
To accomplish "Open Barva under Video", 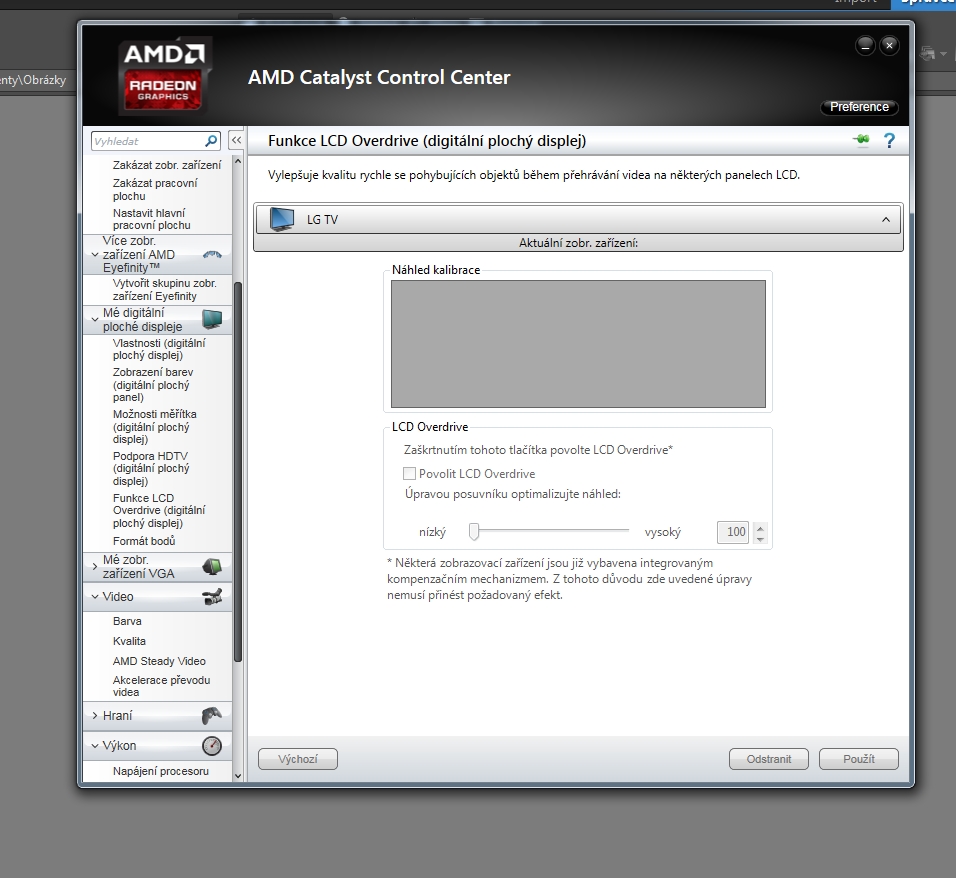I will tap(127, 621).
